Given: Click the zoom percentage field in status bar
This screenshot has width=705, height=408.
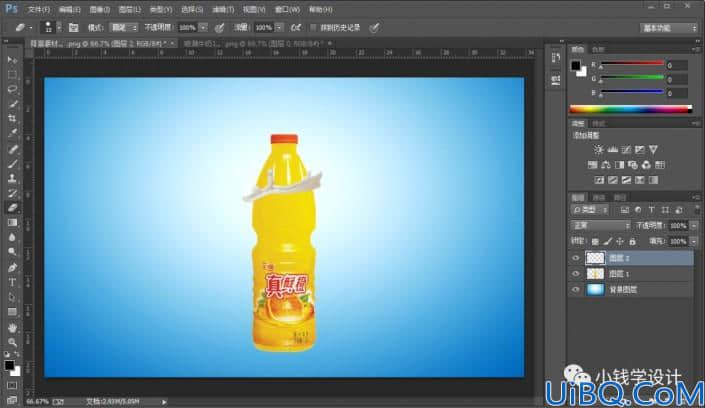Looking at the screenshot, I should [x=37, y=401].
